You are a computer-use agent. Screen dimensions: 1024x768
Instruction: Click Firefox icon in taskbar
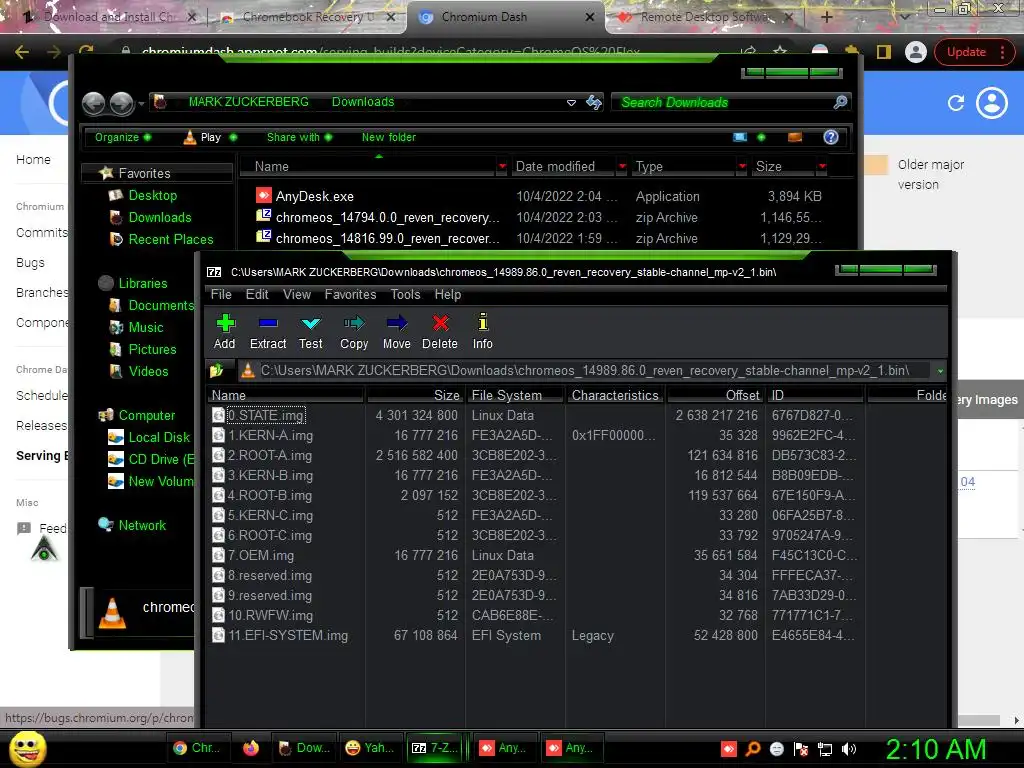pos(251,748)
